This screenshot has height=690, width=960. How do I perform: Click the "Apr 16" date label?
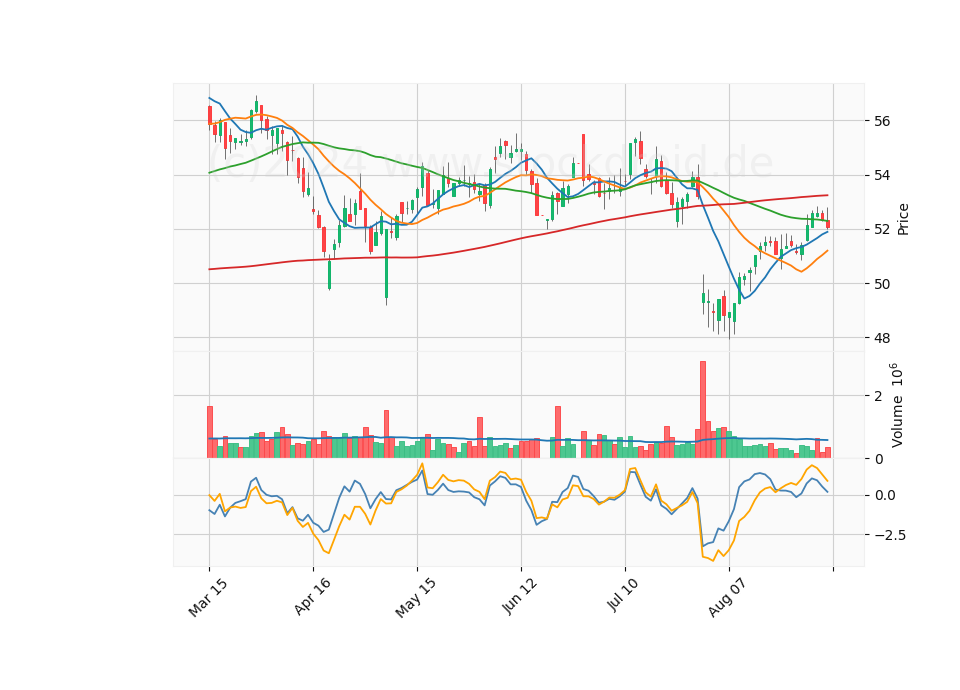click(312, 597)
